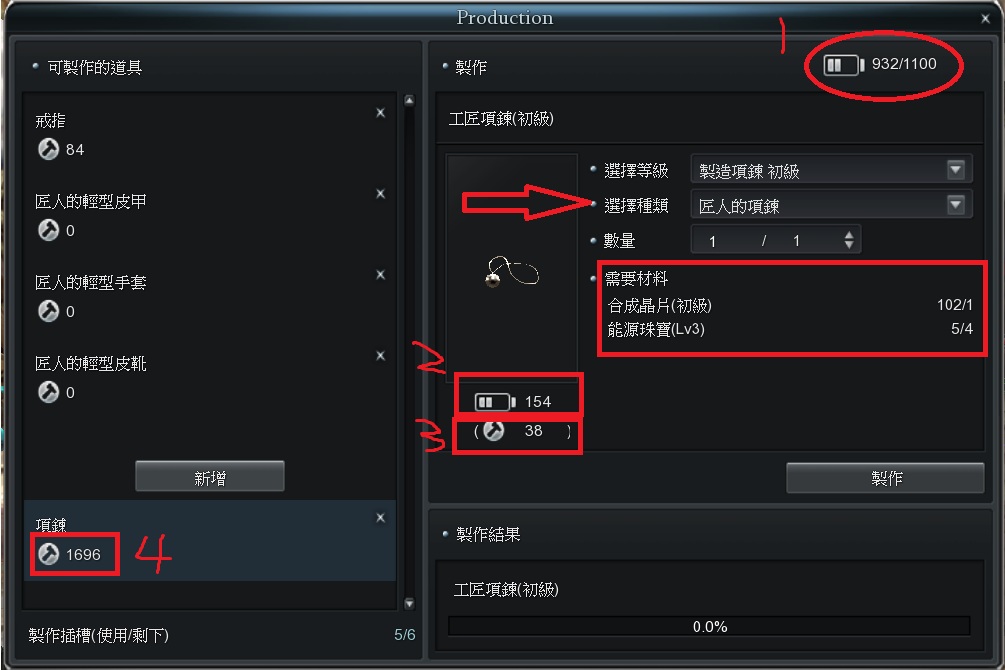
Task: Click the 製作 craft button
Action: pyautogui.click(x=885, y=478)
